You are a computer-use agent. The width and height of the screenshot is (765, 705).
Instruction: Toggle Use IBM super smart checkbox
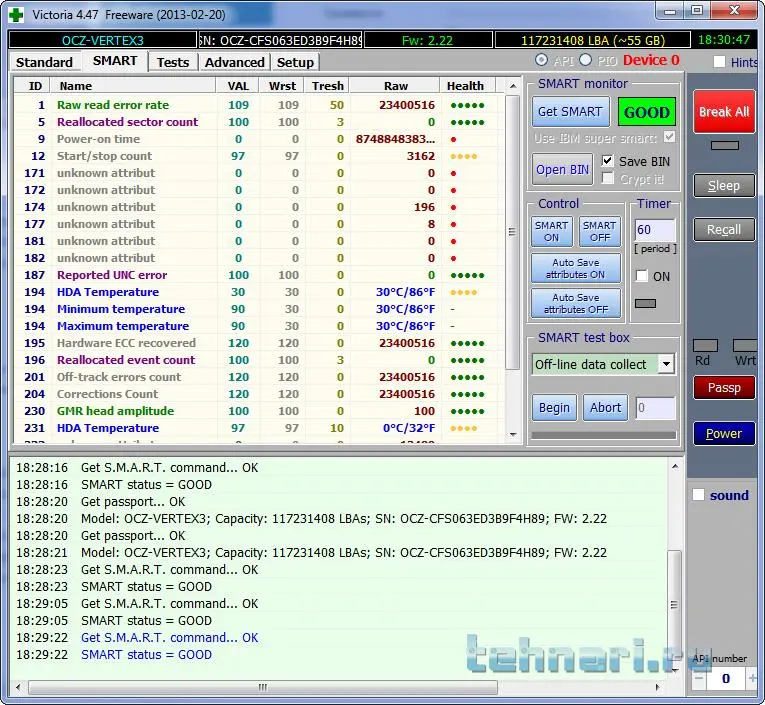[x=669, y=137]
